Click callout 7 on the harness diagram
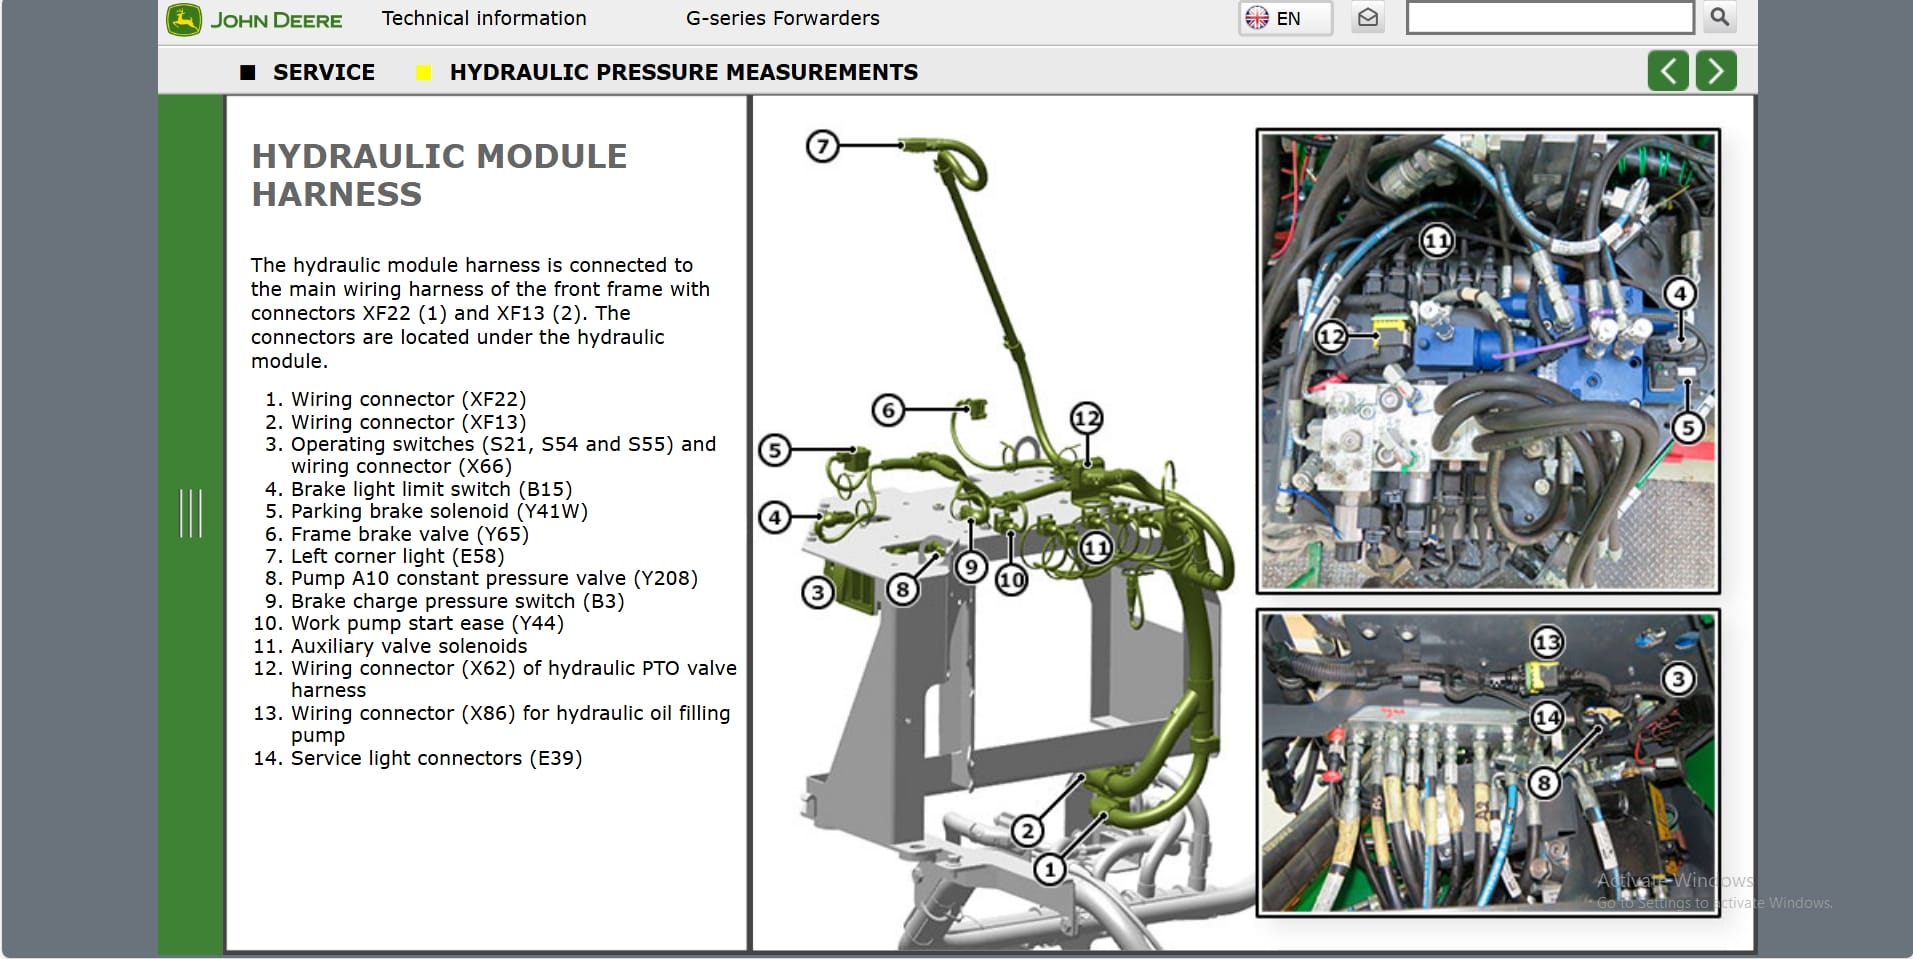The width and height of the screenshot is (1913, 959). (822, 147)
